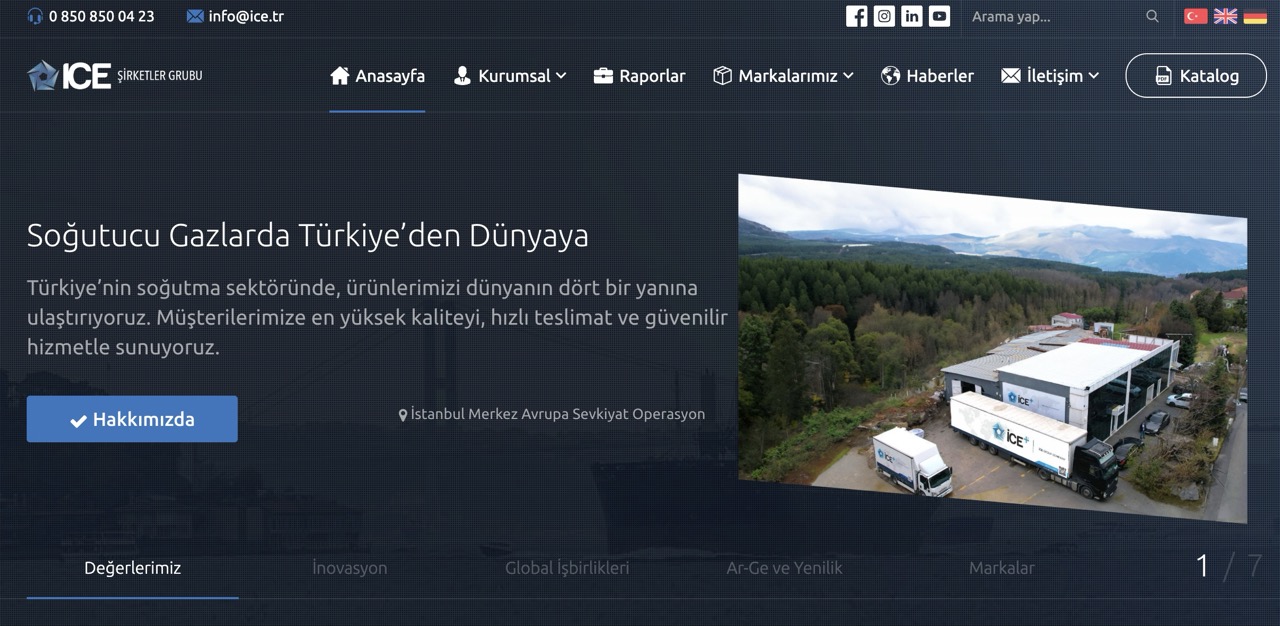
Task: Open the Instagram page via its icon
Action: [x=884, y=16]
